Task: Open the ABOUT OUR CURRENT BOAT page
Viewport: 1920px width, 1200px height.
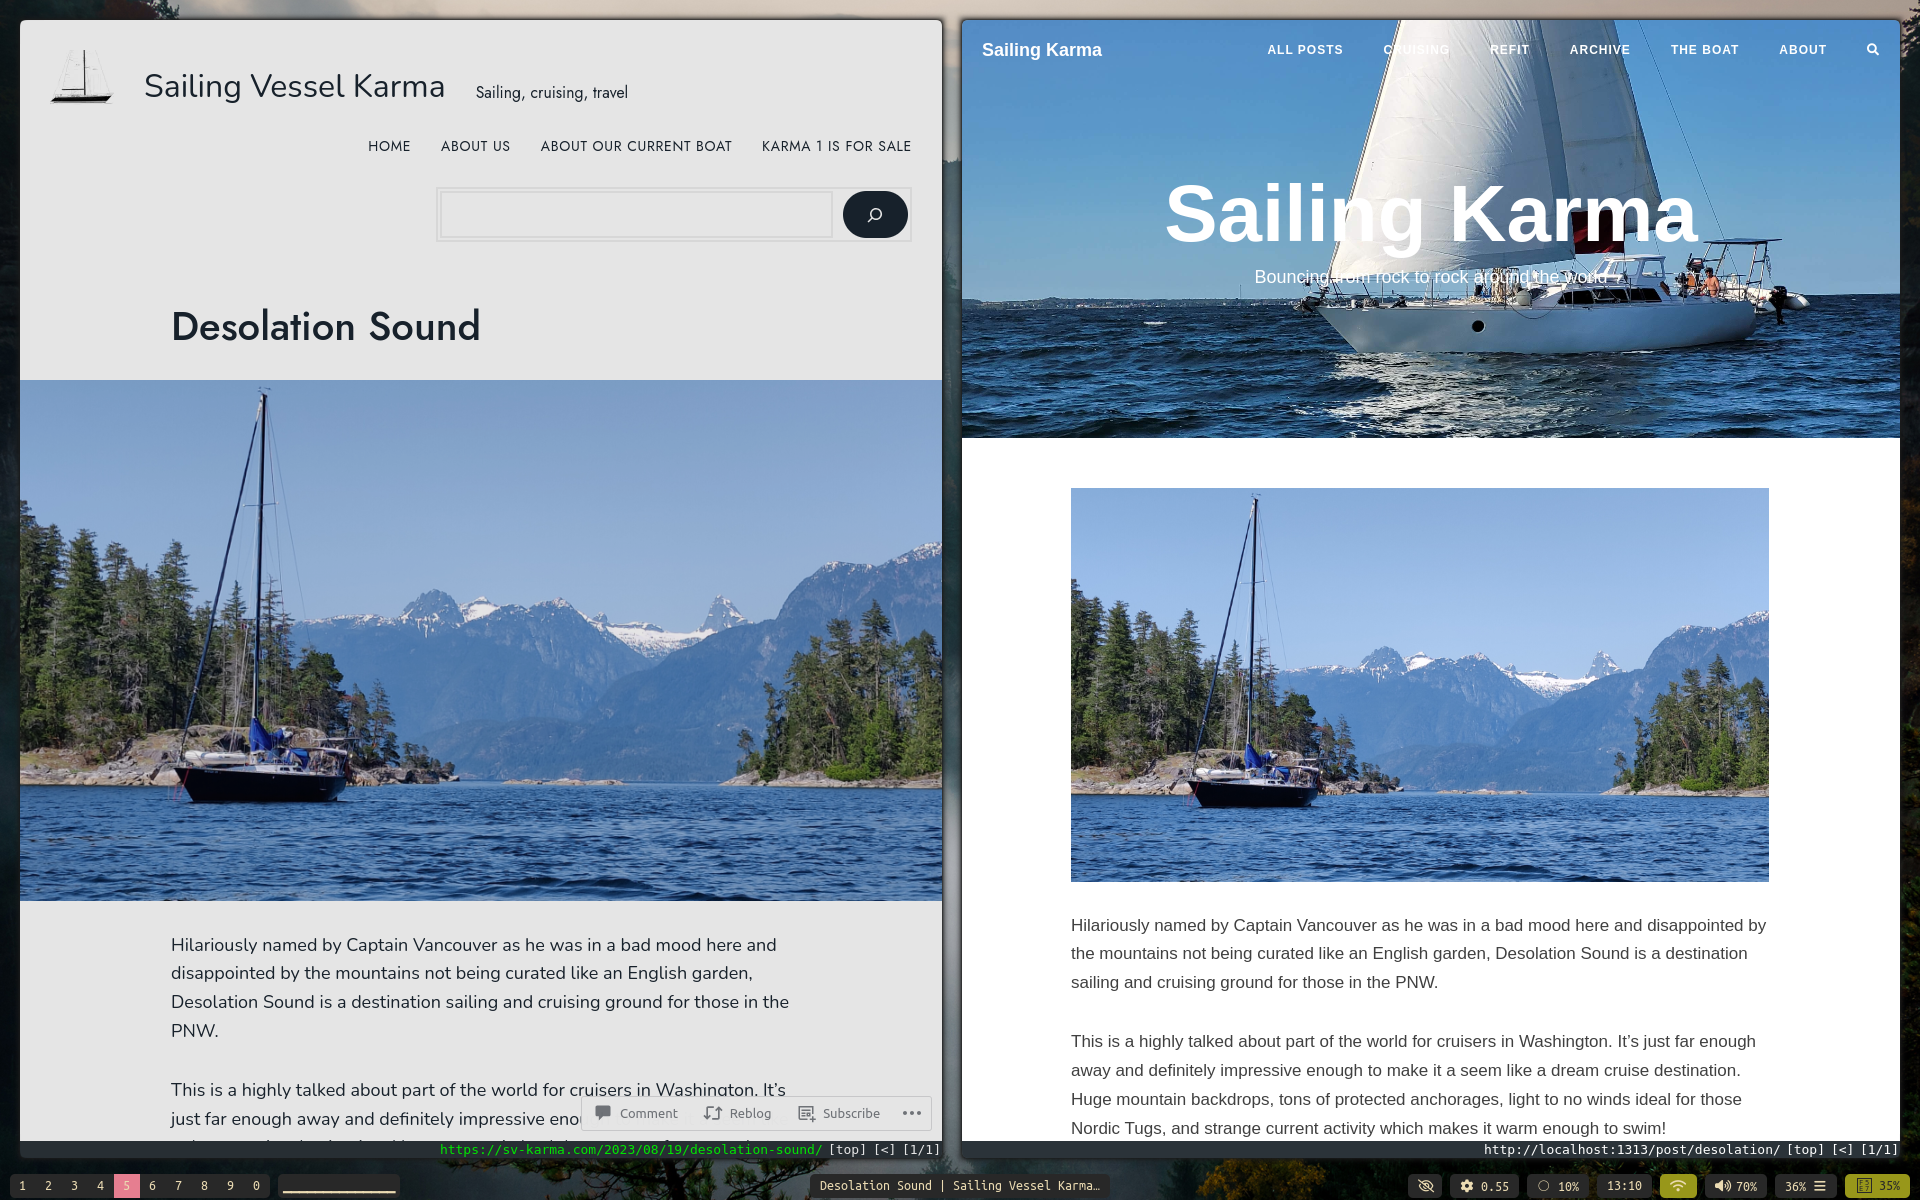Action: coord(636,146)
